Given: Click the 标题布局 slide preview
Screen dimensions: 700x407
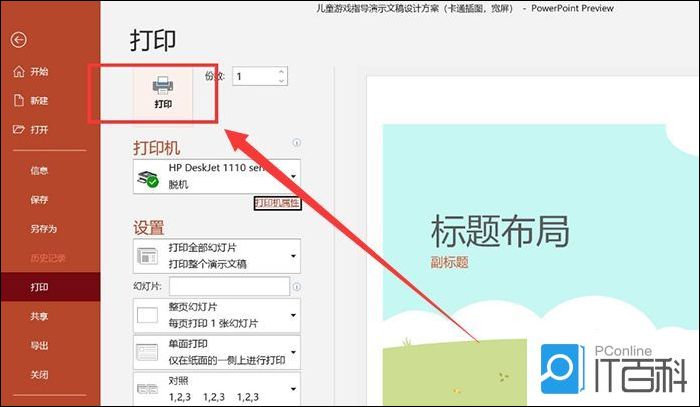Looking at the screenshot, I should [x=500, y=231].
